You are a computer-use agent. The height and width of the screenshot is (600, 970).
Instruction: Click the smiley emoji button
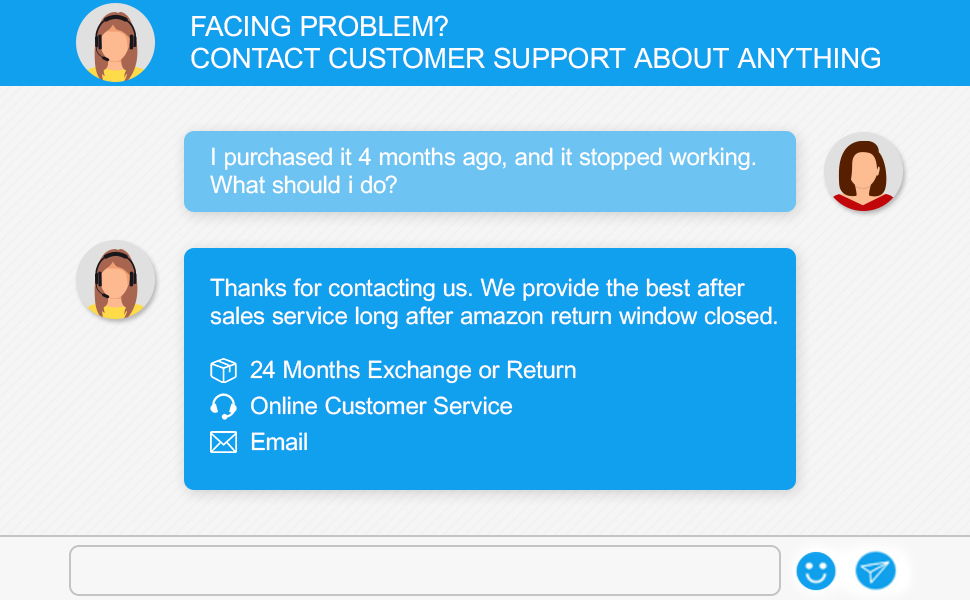[815, 571]
